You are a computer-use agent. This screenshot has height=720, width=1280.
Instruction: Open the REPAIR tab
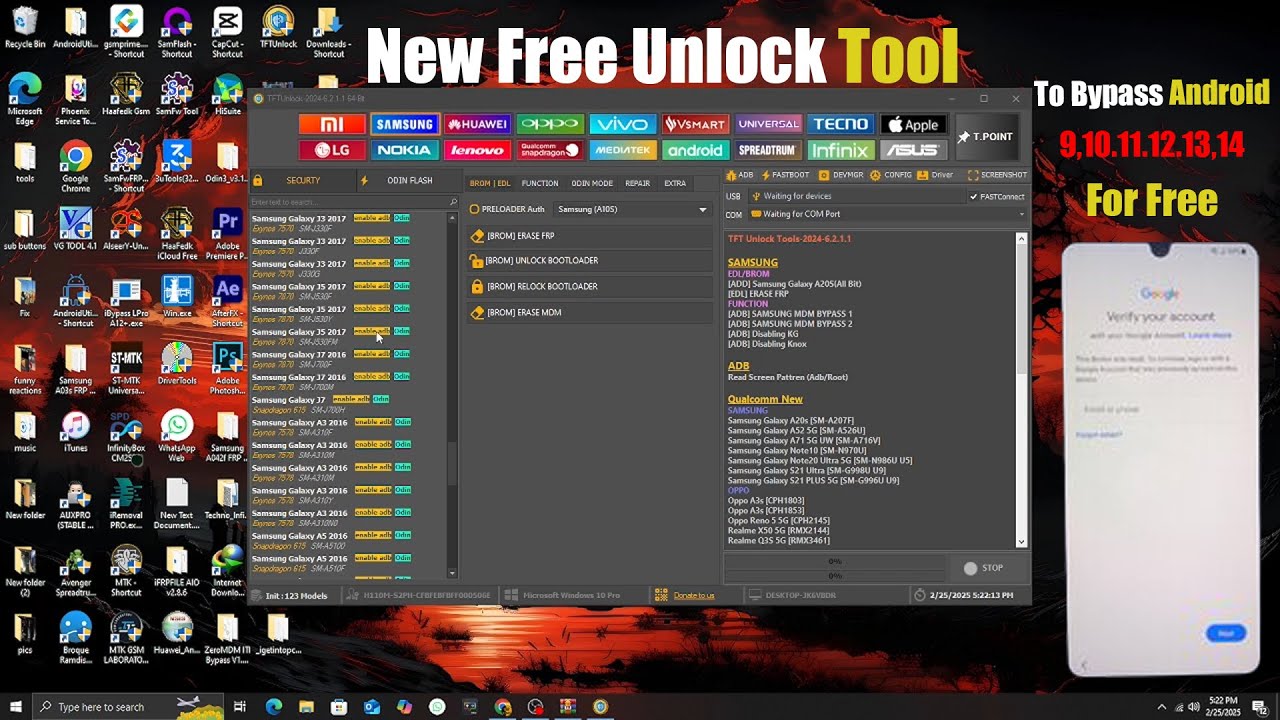637,183
